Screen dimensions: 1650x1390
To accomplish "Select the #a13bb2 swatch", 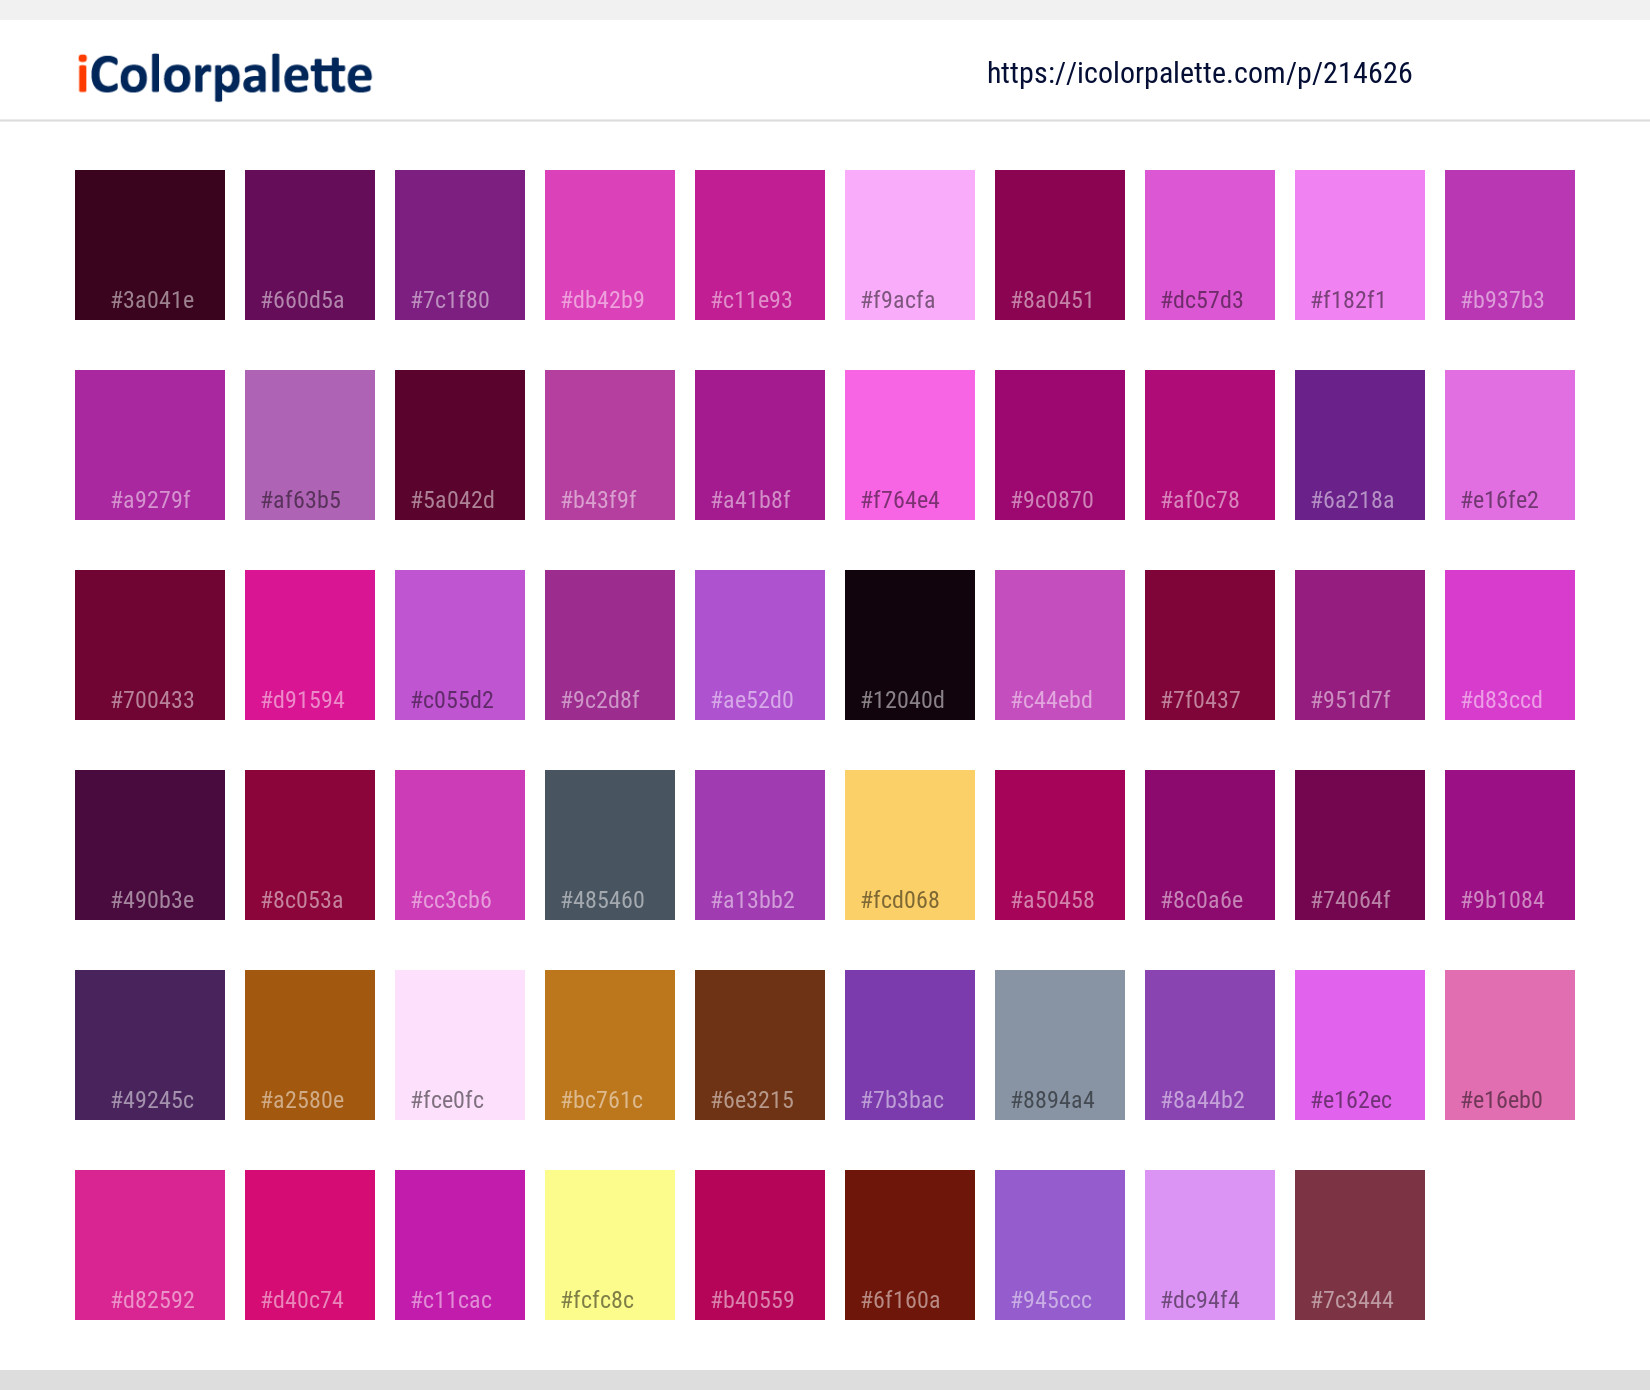I will pyautogui.click(x=760, y=845).
